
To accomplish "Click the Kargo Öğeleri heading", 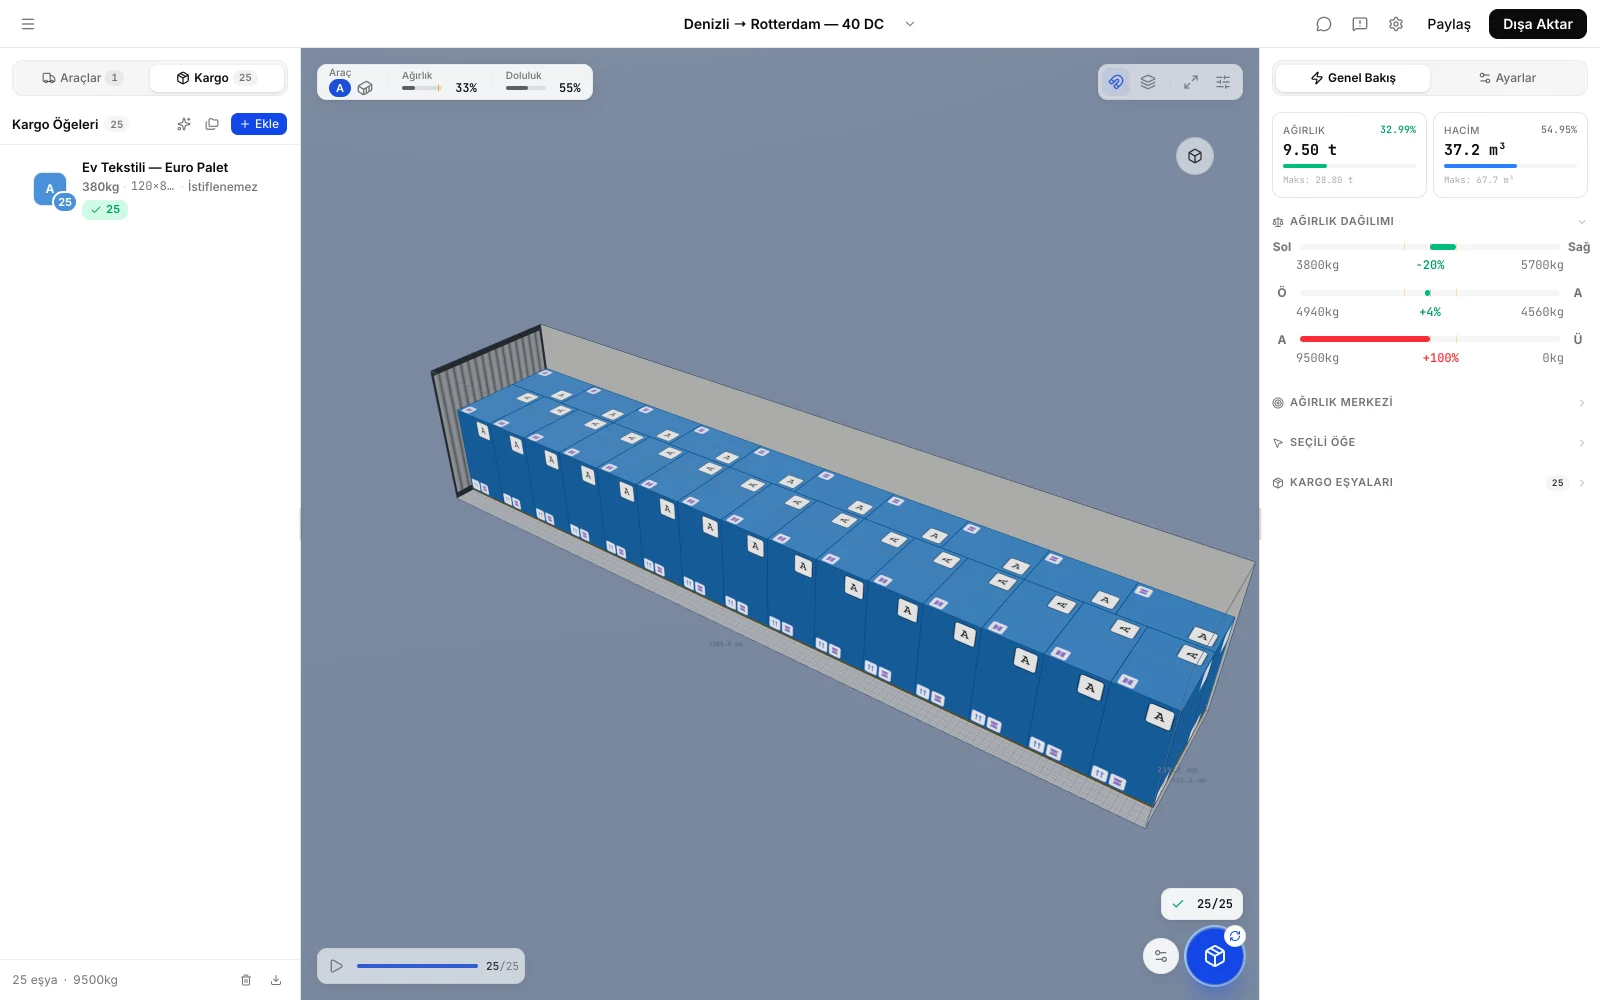I will pos(55,124).
